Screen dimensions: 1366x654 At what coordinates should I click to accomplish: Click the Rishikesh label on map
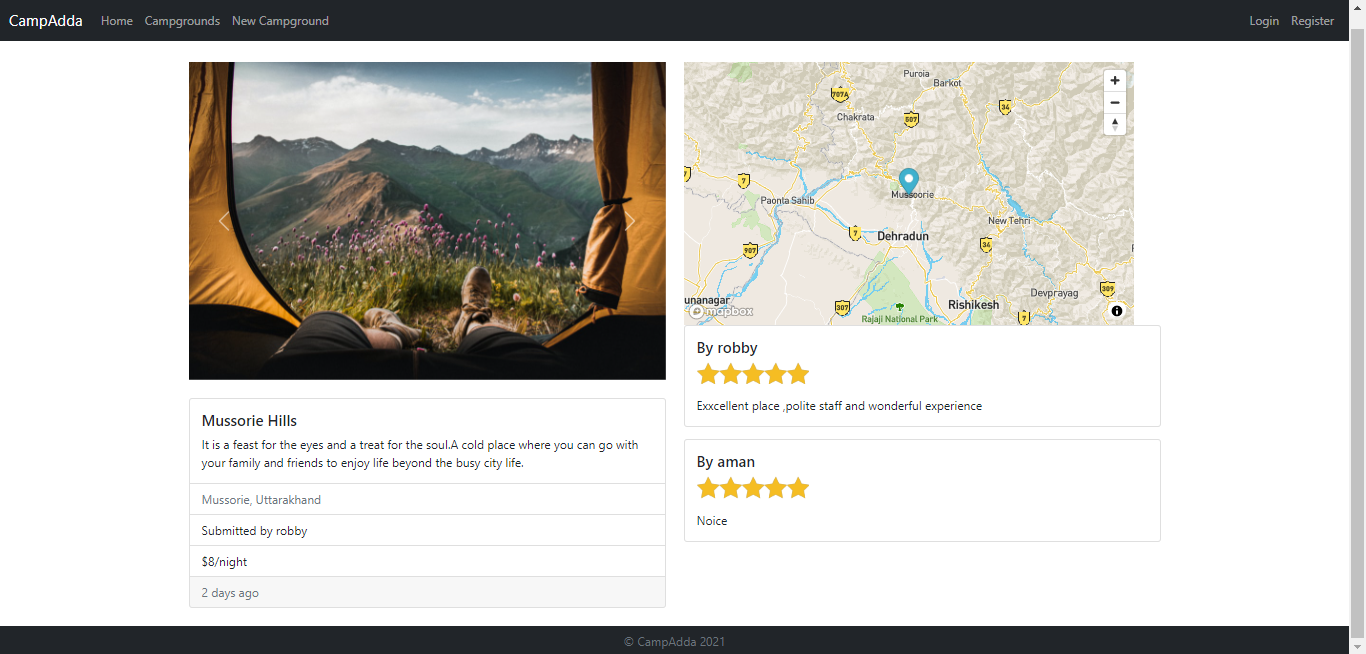click(x=973, y=304)
